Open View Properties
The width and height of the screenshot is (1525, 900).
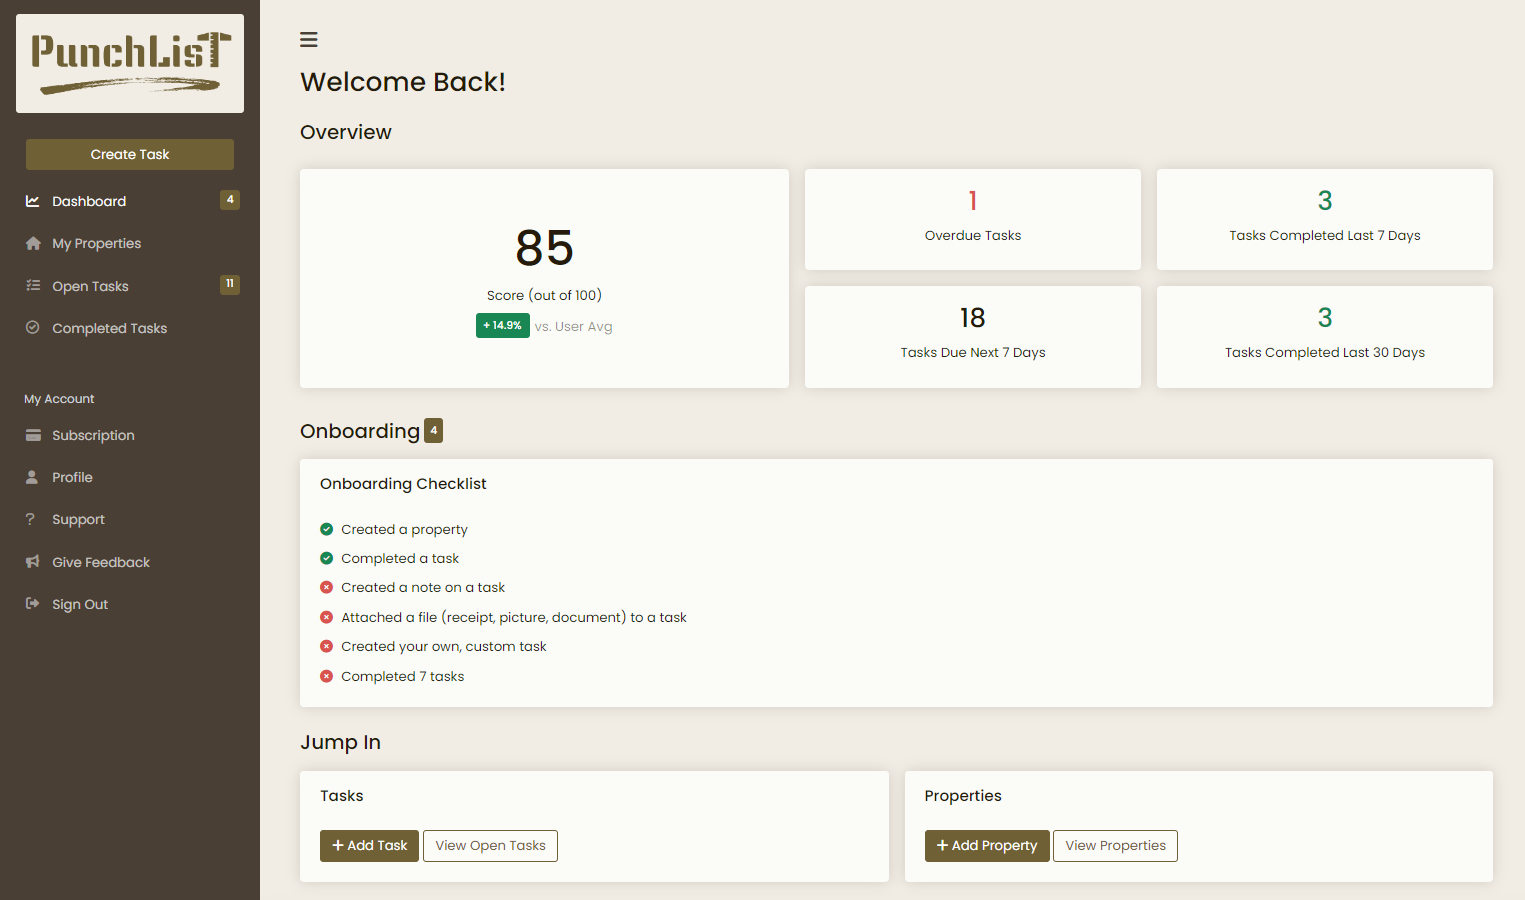[1115, 846]
